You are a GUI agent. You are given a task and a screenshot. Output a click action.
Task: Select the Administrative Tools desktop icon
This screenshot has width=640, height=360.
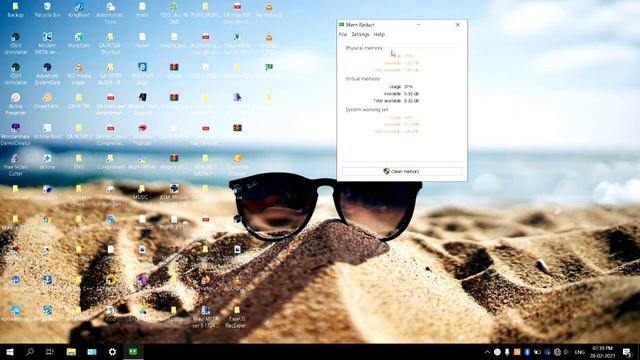pos(110,13)
